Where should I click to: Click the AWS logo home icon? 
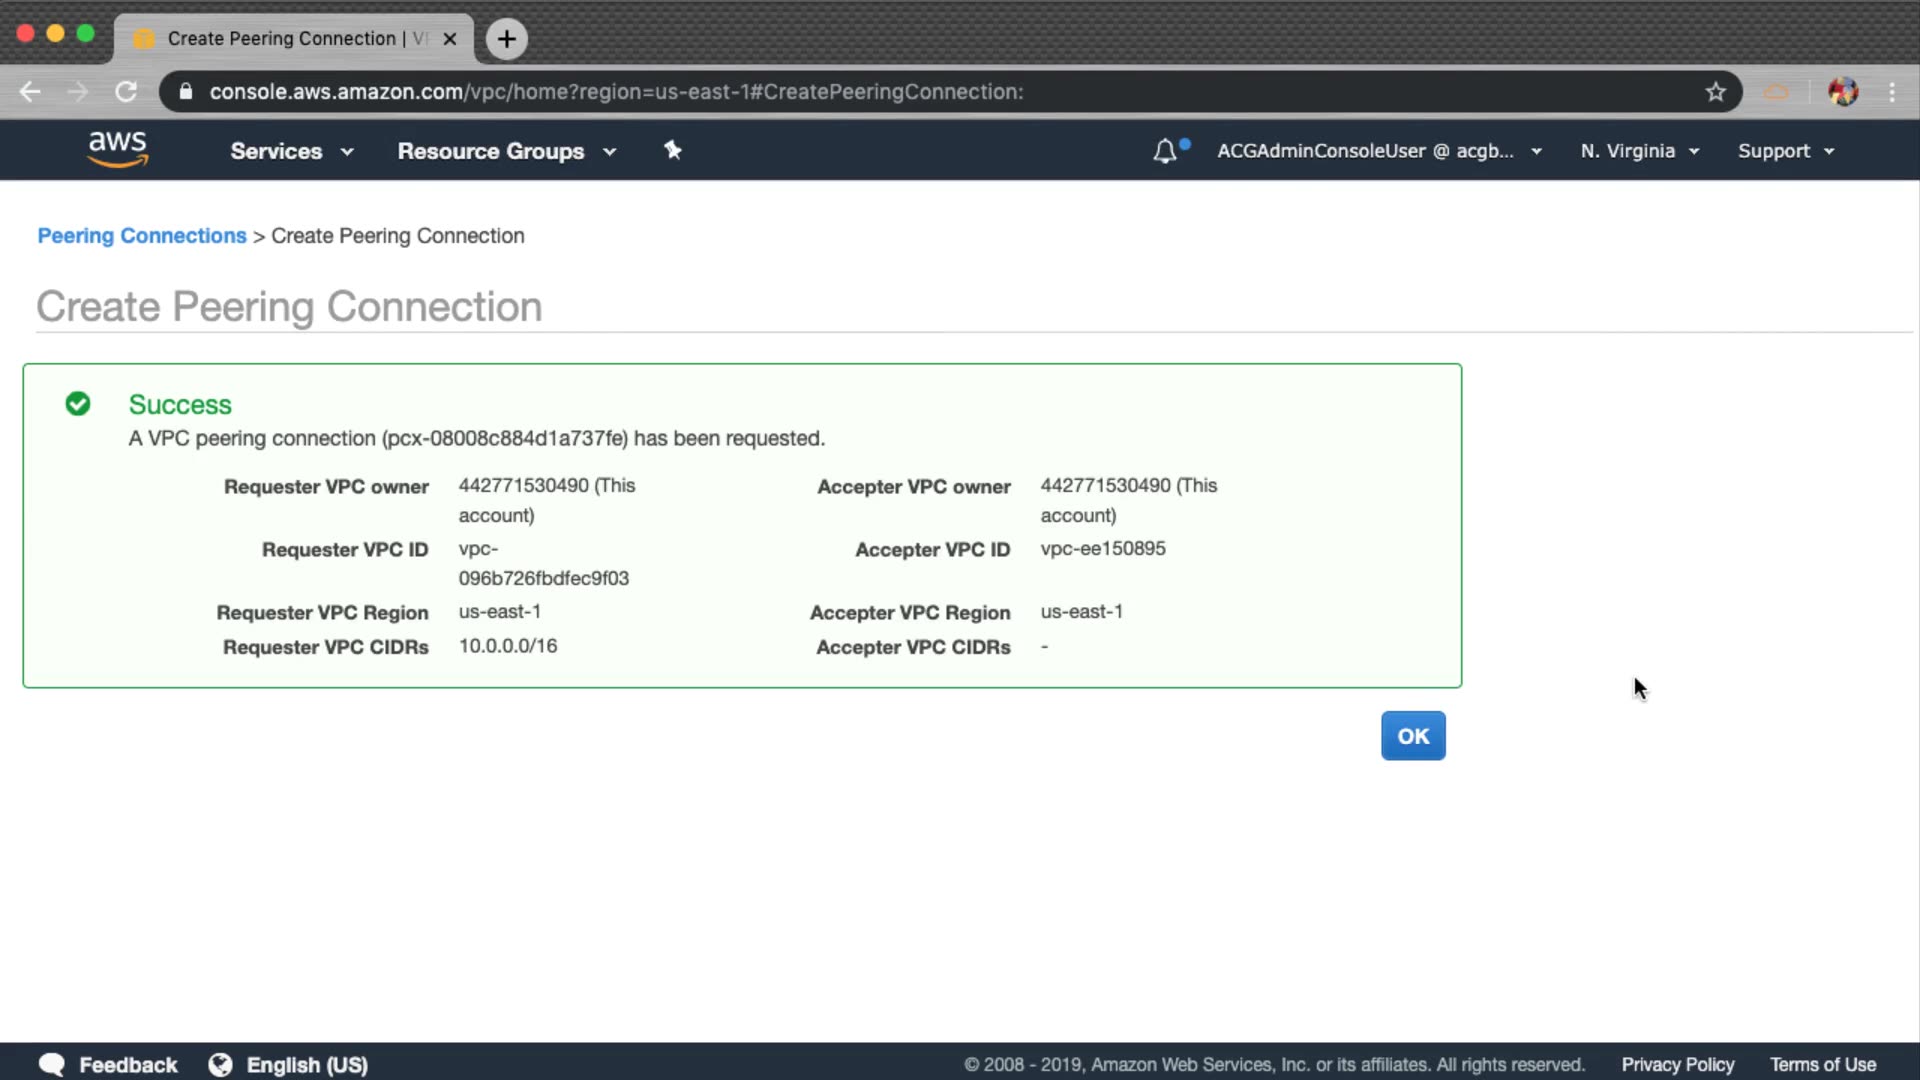coord(118,150)
